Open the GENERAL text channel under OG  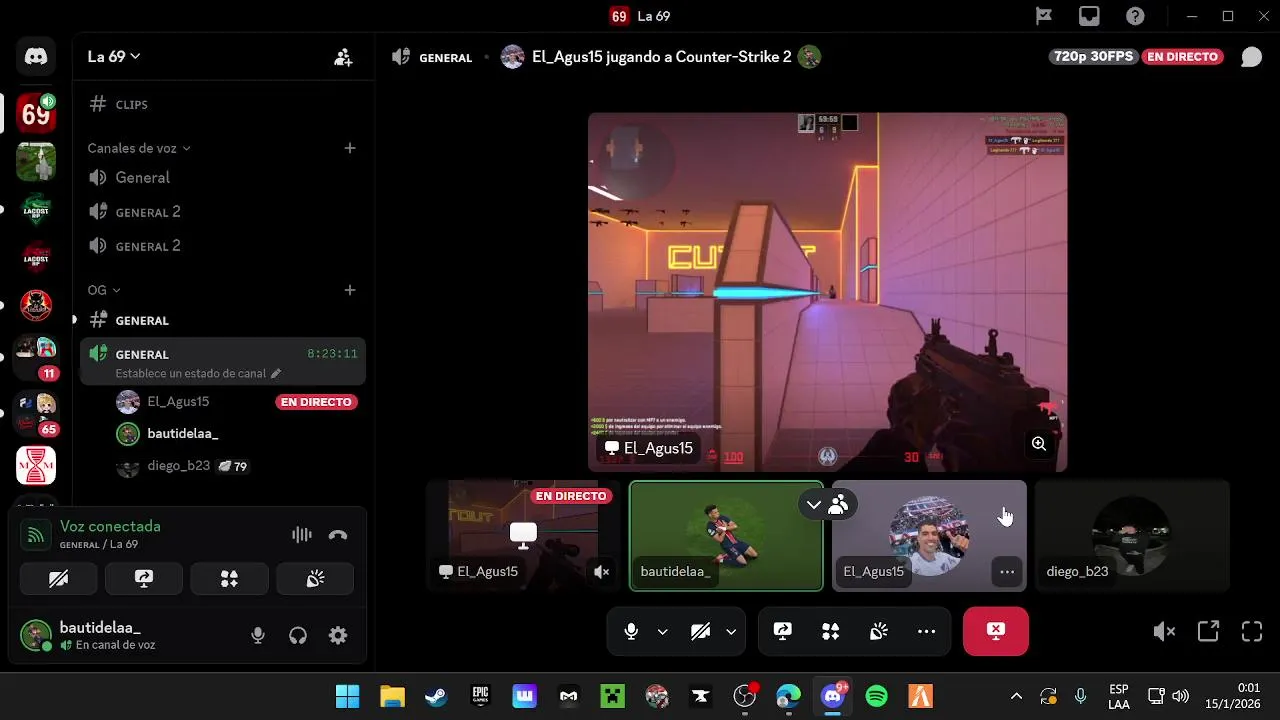223,320
